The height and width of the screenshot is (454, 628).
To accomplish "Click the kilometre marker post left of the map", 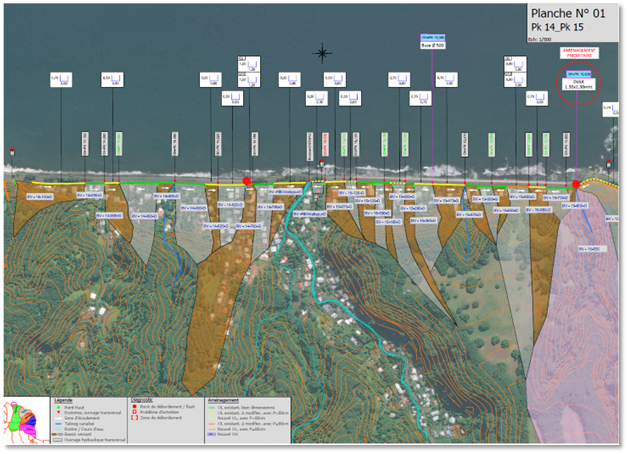I will (x=12, y=152).
